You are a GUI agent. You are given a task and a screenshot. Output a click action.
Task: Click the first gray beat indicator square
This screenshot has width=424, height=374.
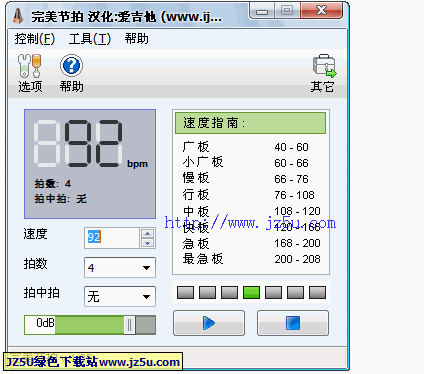(x=185, y=292)
